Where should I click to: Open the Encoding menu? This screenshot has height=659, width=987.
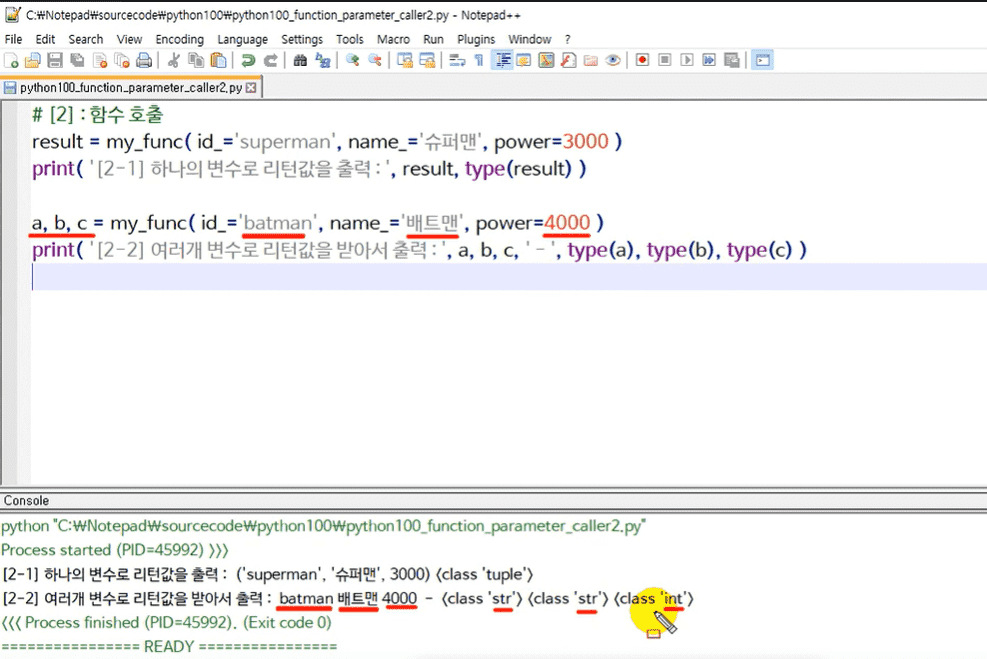point(179,39)
